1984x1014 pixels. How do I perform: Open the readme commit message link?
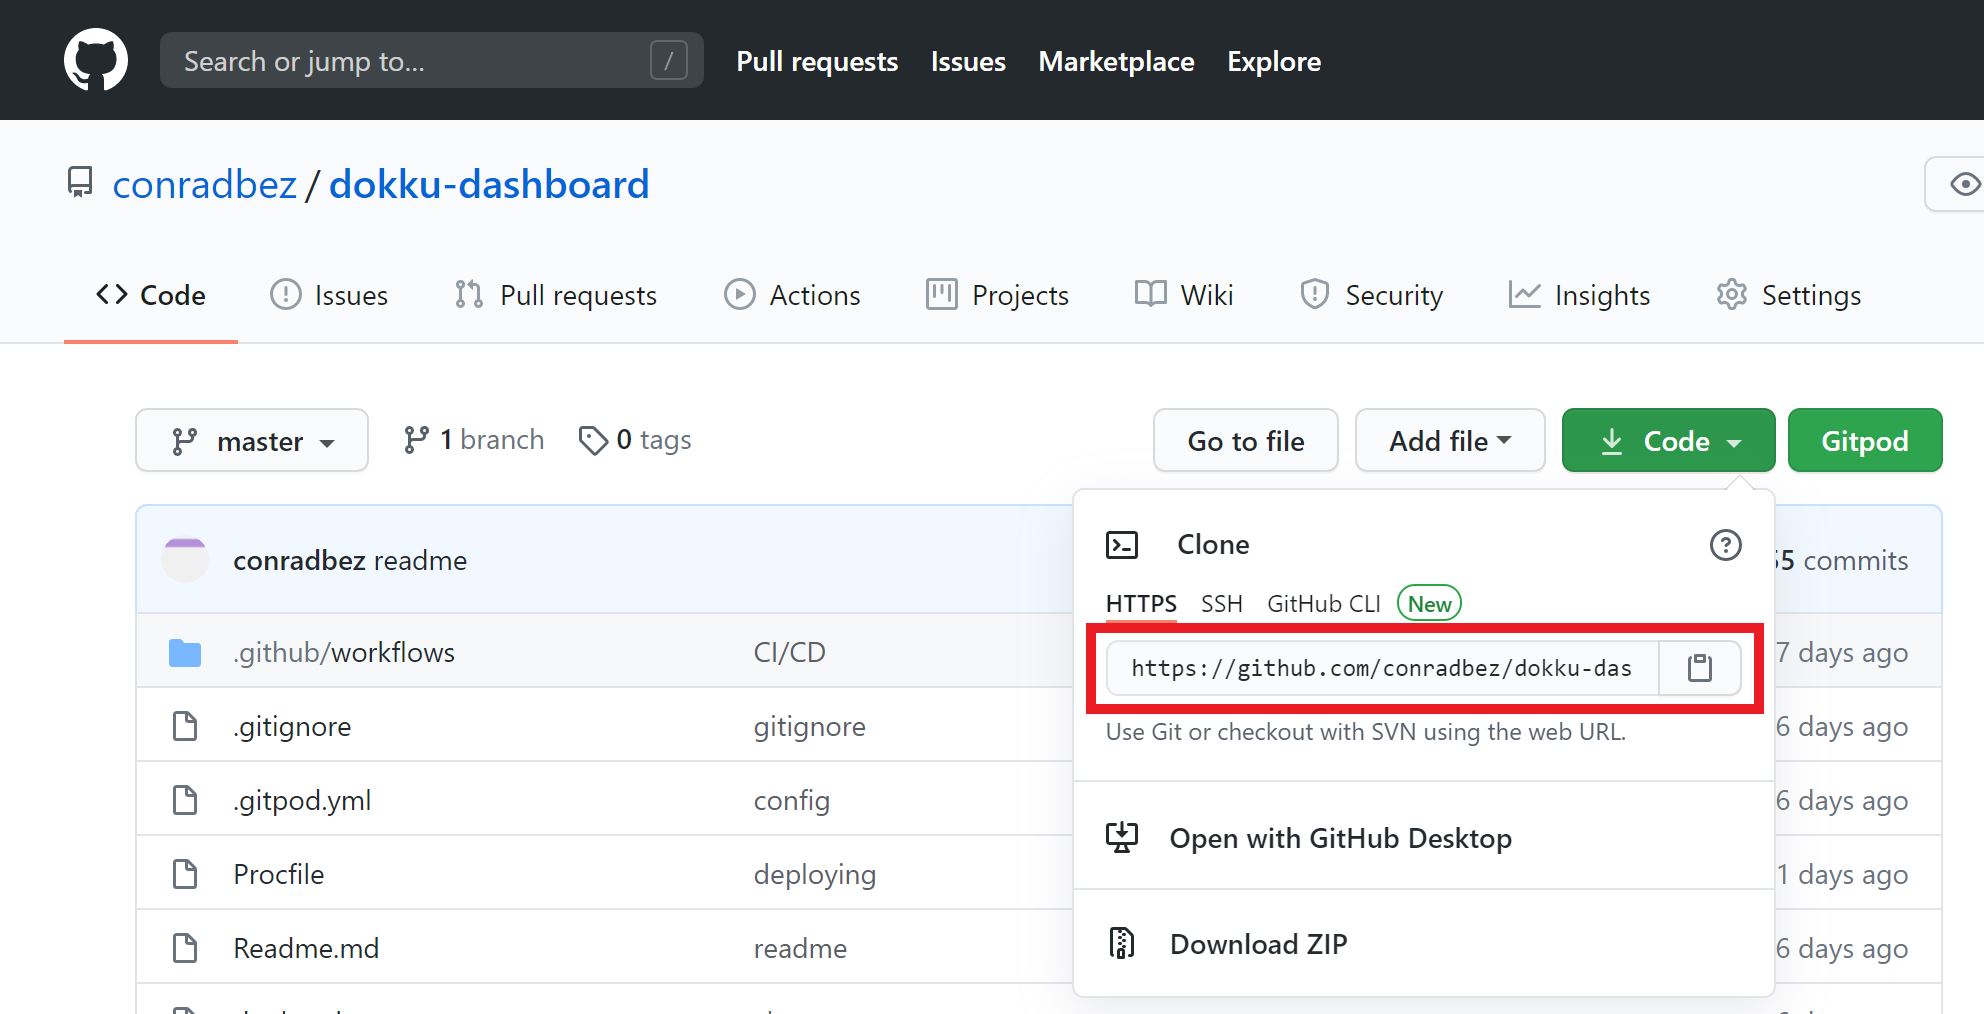tap(420, 560)
